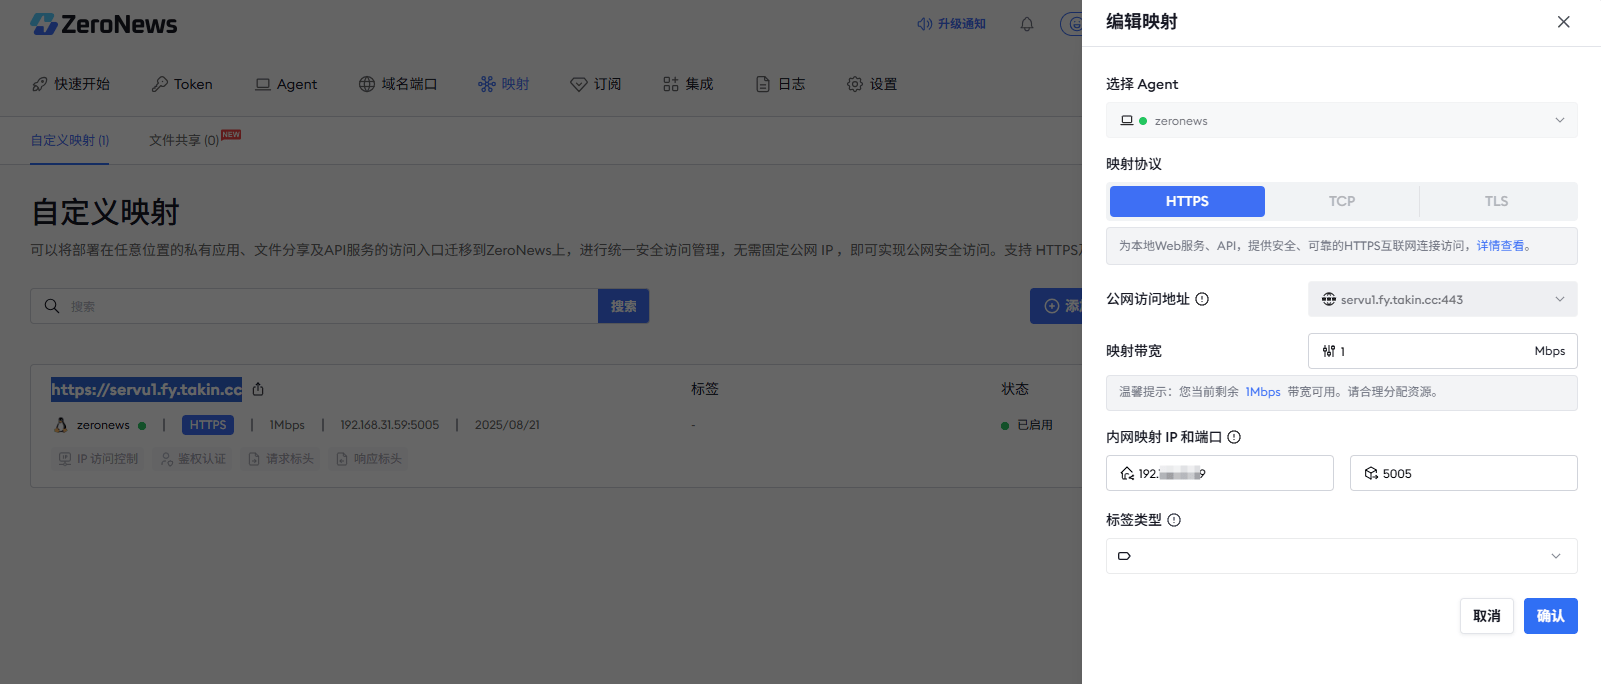Click the 2025/08/21 date text
The height and width of the screenshot is (684, 1601).
tap(507, 425)
